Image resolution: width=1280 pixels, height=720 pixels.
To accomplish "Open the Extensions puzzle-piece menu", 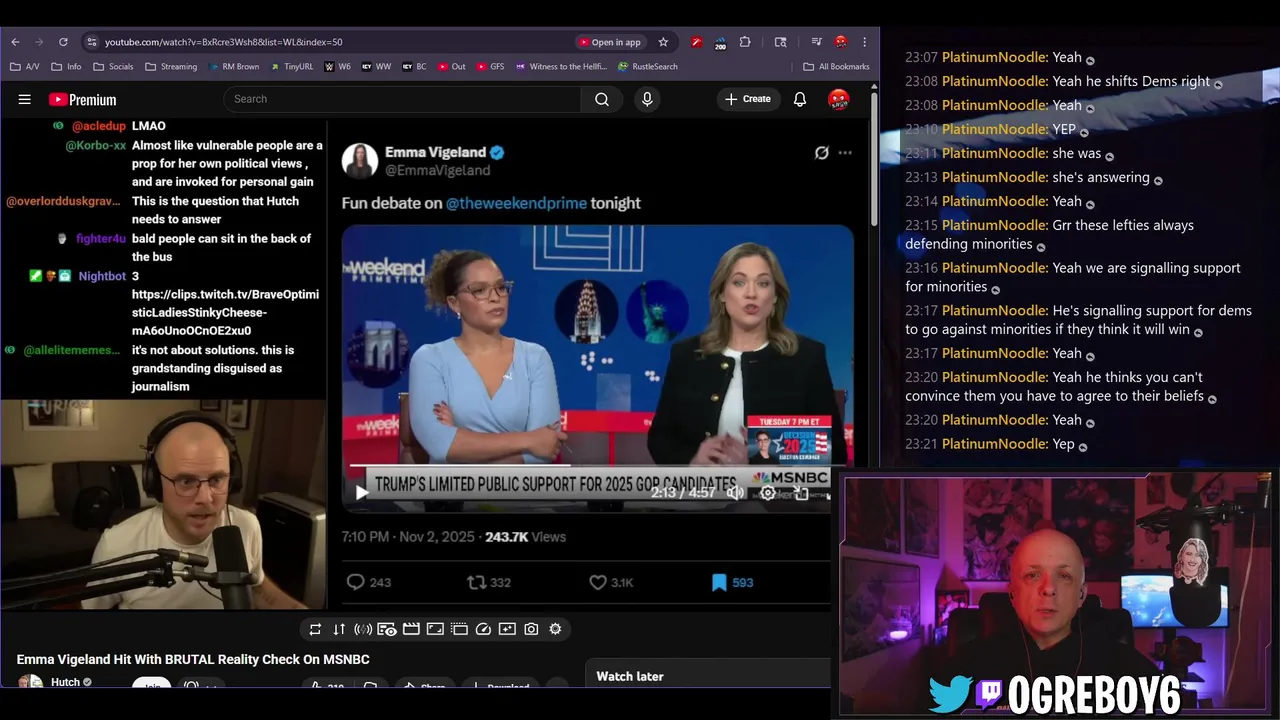I will click(745, 42).
